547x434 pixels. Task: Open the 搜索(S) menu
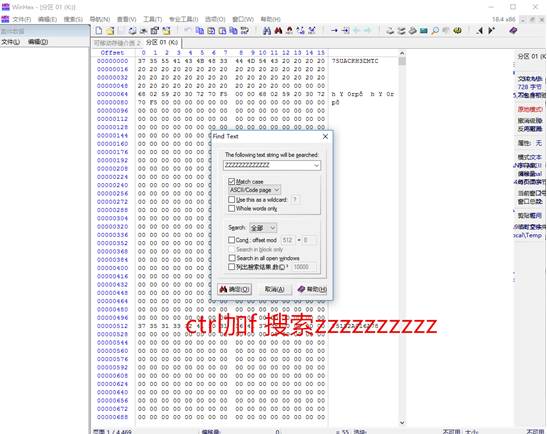point(73,19)
